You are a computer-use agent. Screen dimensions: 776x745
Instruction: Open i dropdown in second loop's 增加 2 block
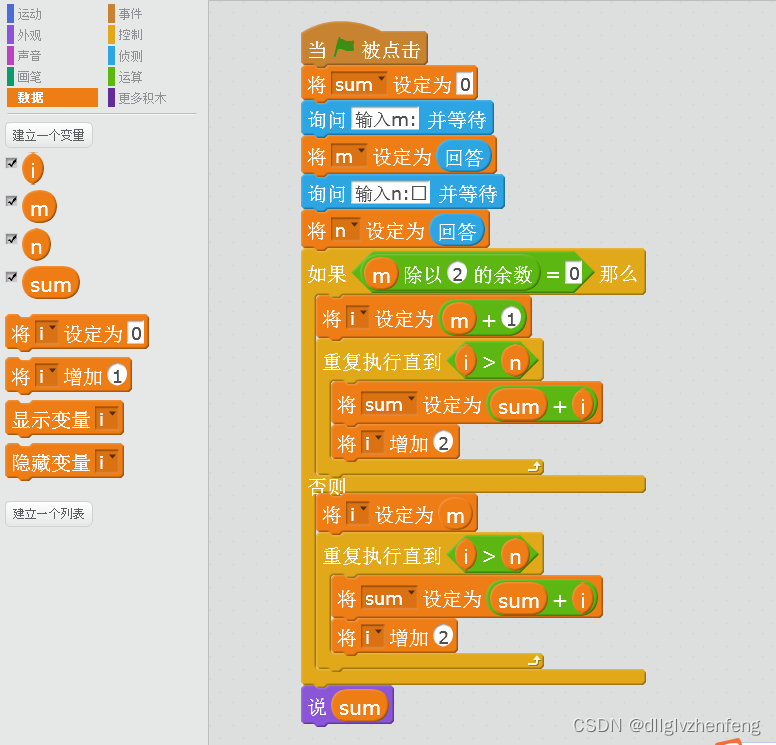click(x=372, y=637)
